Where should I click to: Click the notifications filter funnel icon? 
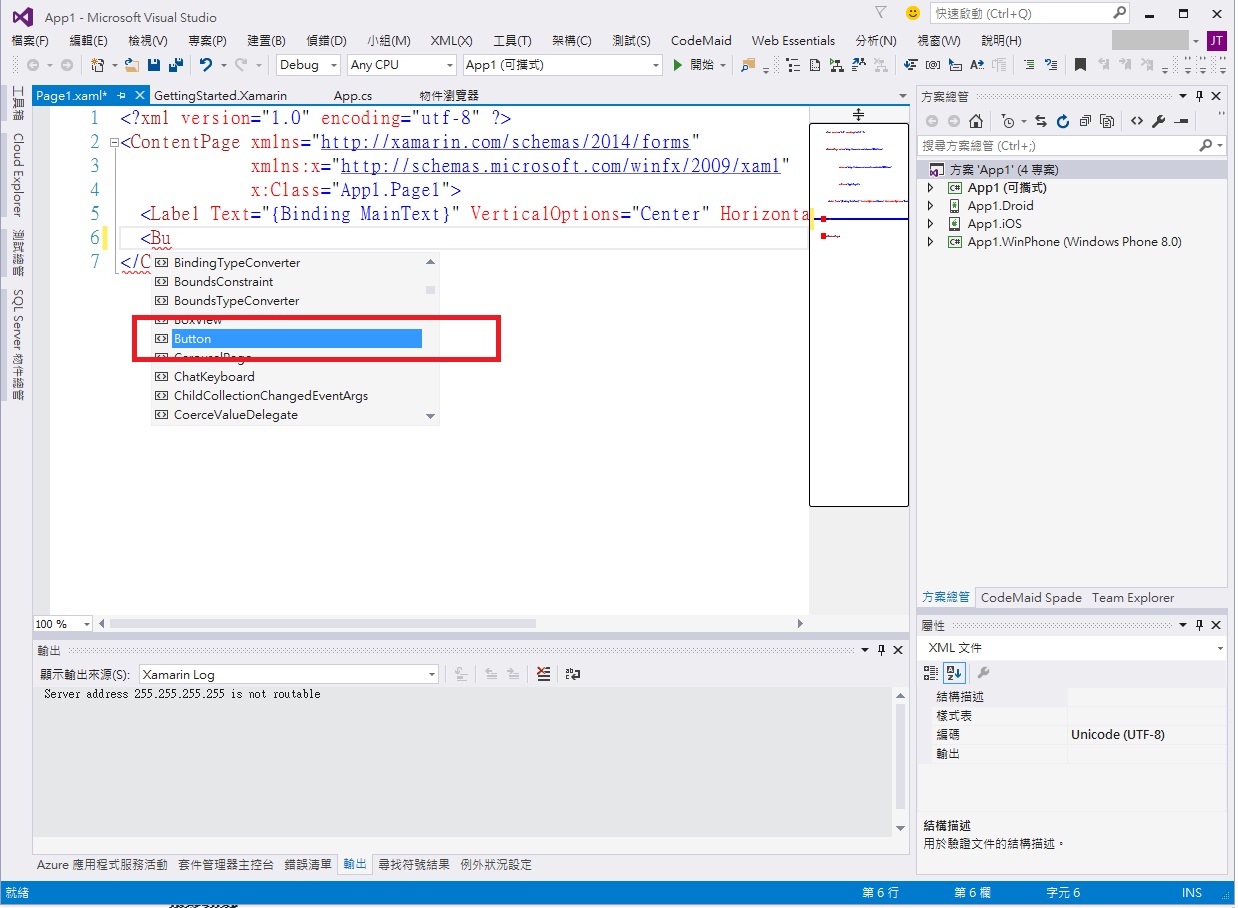coord(880,13)
